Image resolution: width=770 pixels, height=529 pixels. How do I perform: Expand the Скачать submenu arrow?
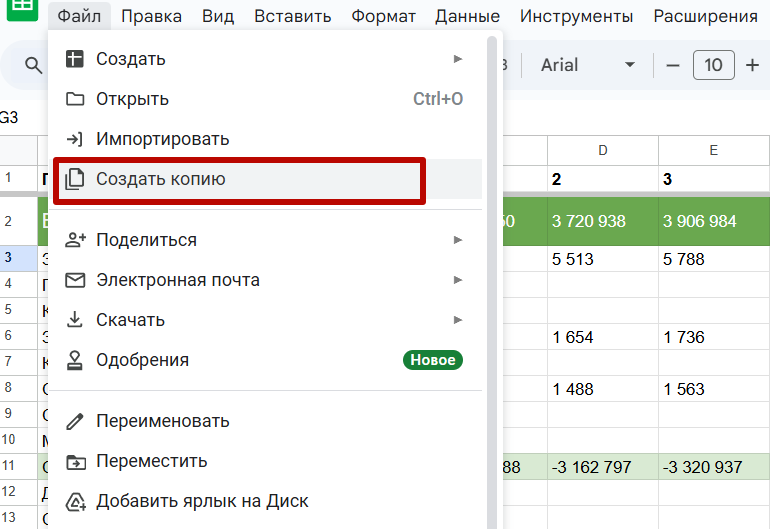coord(458,320)
